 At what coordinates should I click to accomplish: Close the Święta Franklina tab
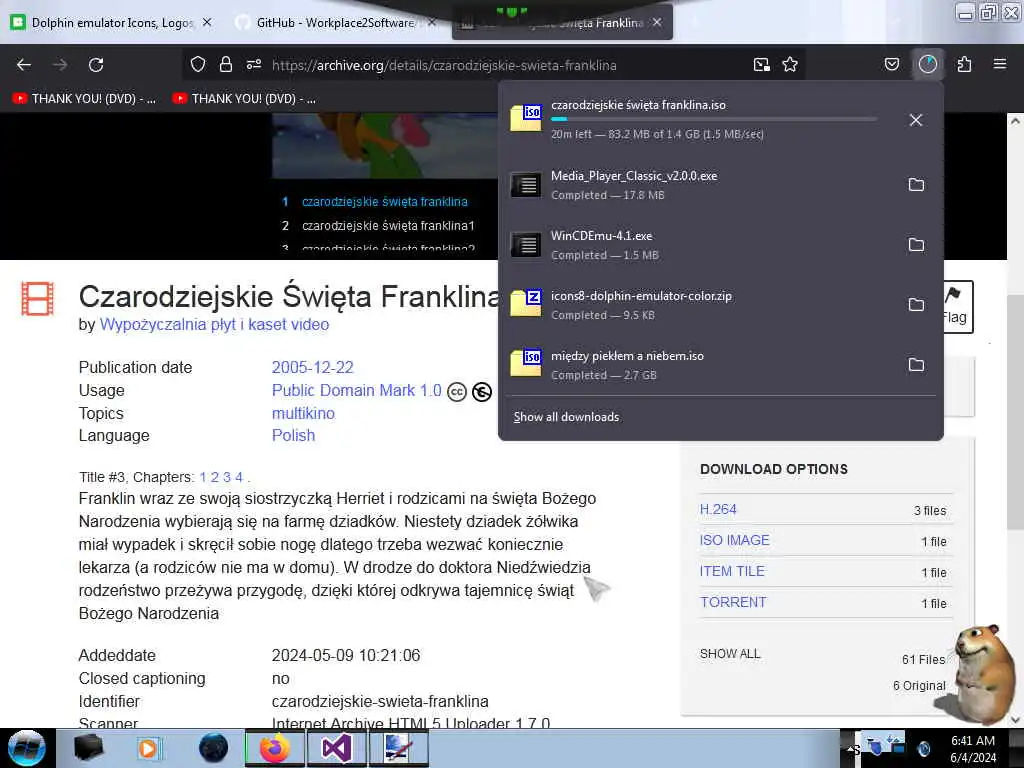(657, 22)
